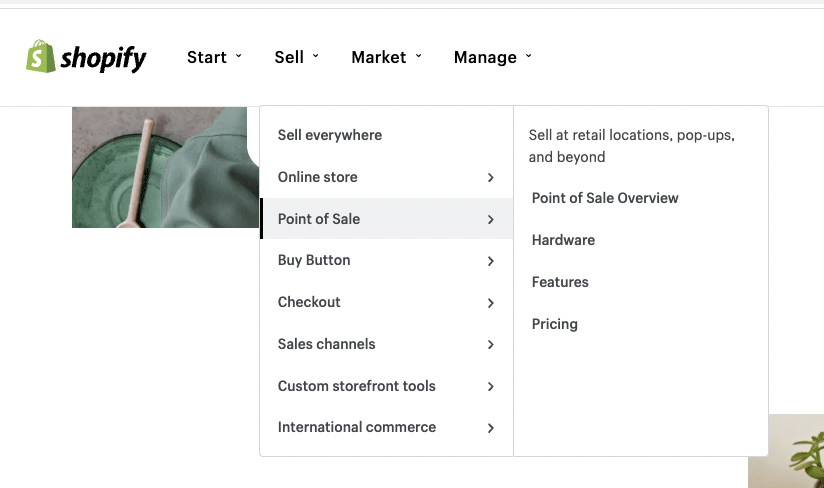Image resolution: width=824 pixels, height=488 pixels.
Task: Choose Buy Button from the Sell menu
Action: point(386,261)
